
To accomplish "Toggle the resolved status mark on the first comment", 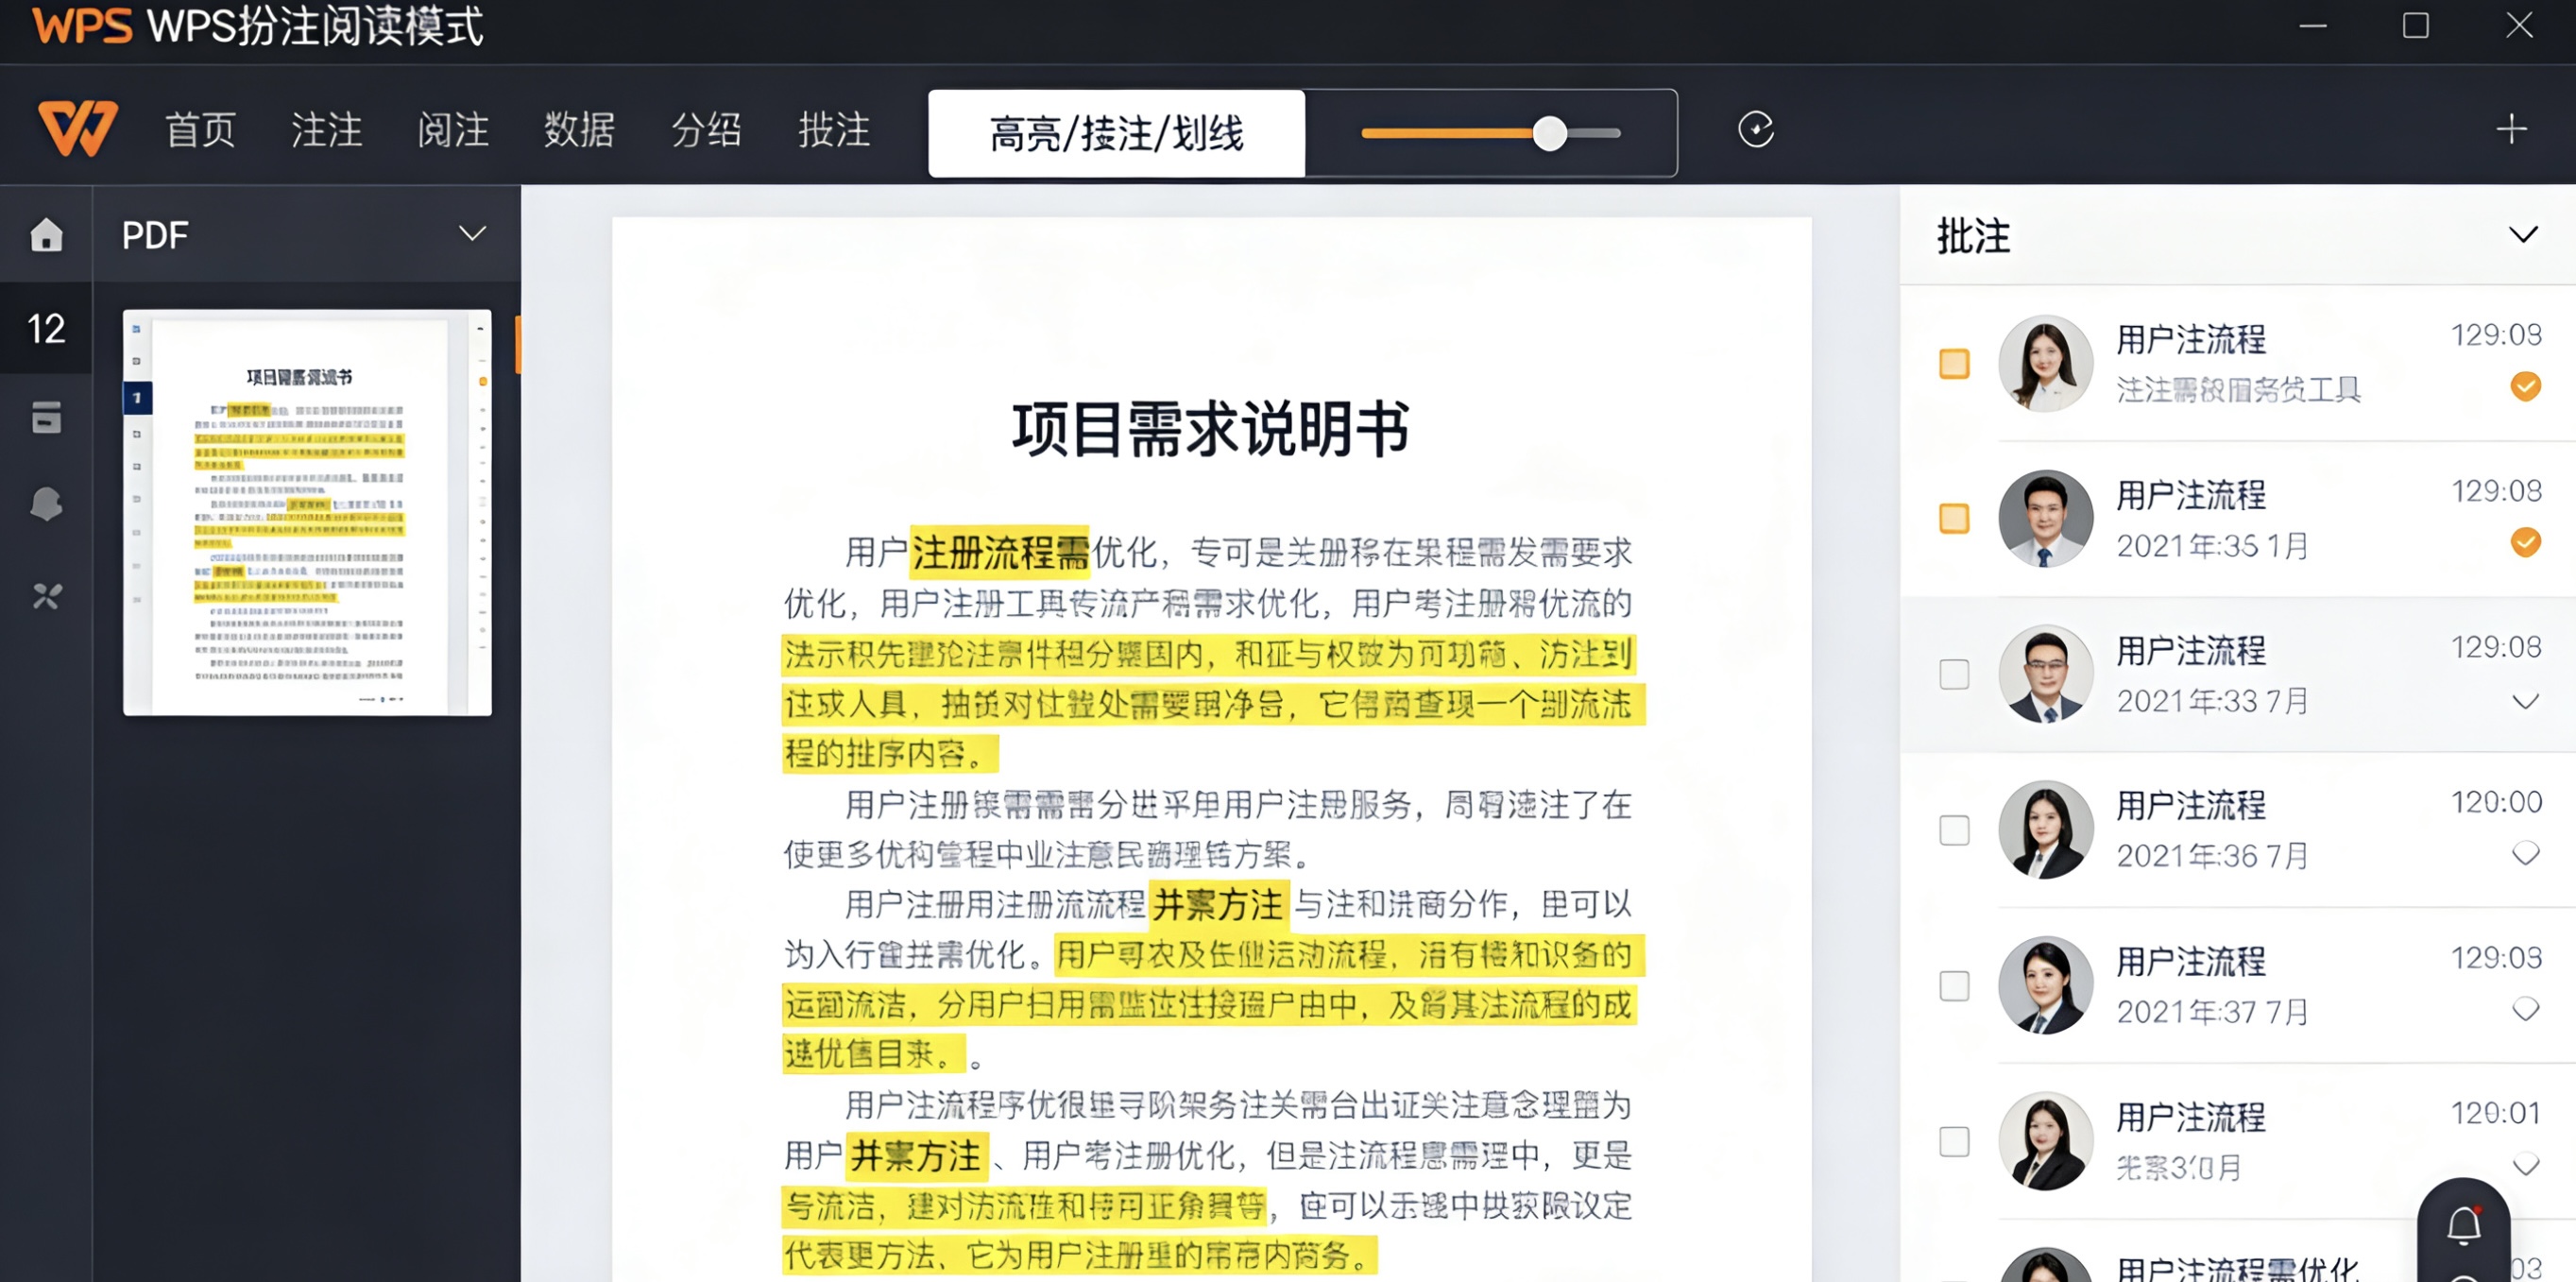I will pyautogui.click(x=2527, y=386).
